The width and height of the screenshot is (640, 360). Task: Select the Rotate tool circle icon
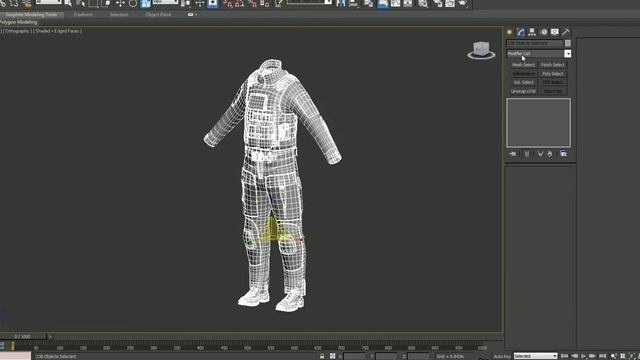[133, 3]
